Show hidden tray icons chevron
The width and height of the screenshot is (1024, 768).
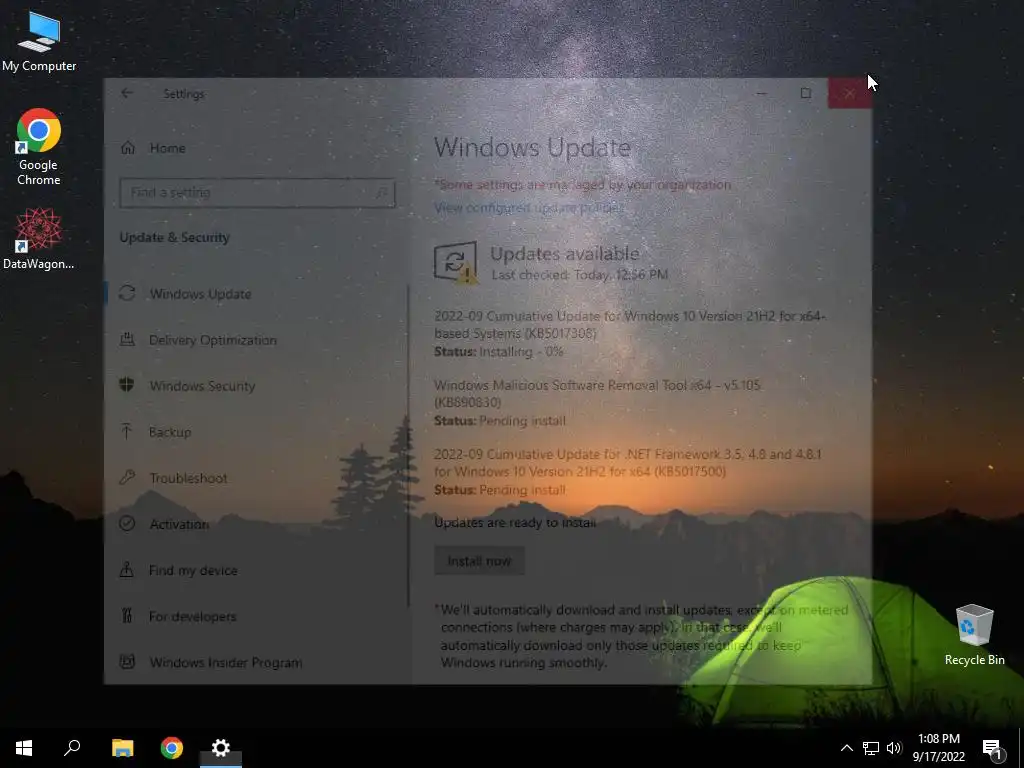pos(846,748)
